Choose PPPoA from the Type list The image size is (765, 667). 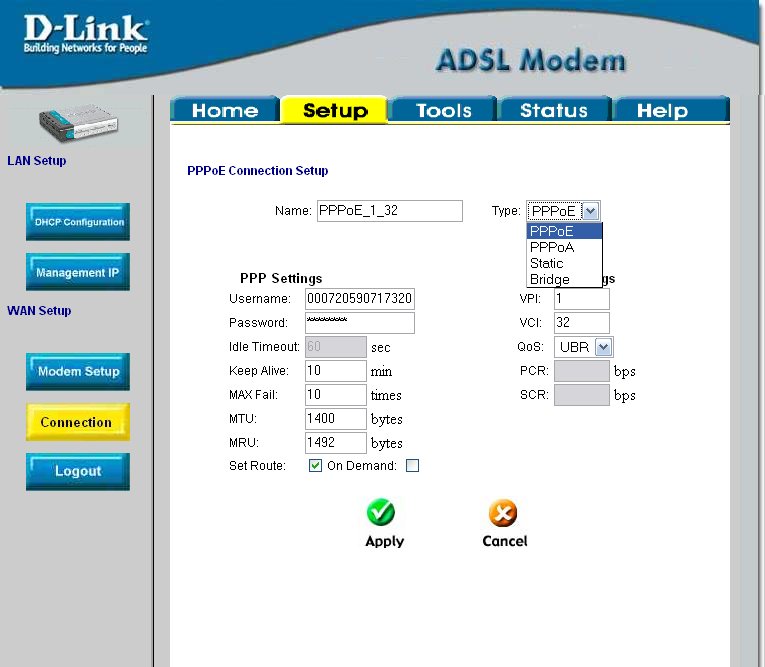(x=564, y=247)
